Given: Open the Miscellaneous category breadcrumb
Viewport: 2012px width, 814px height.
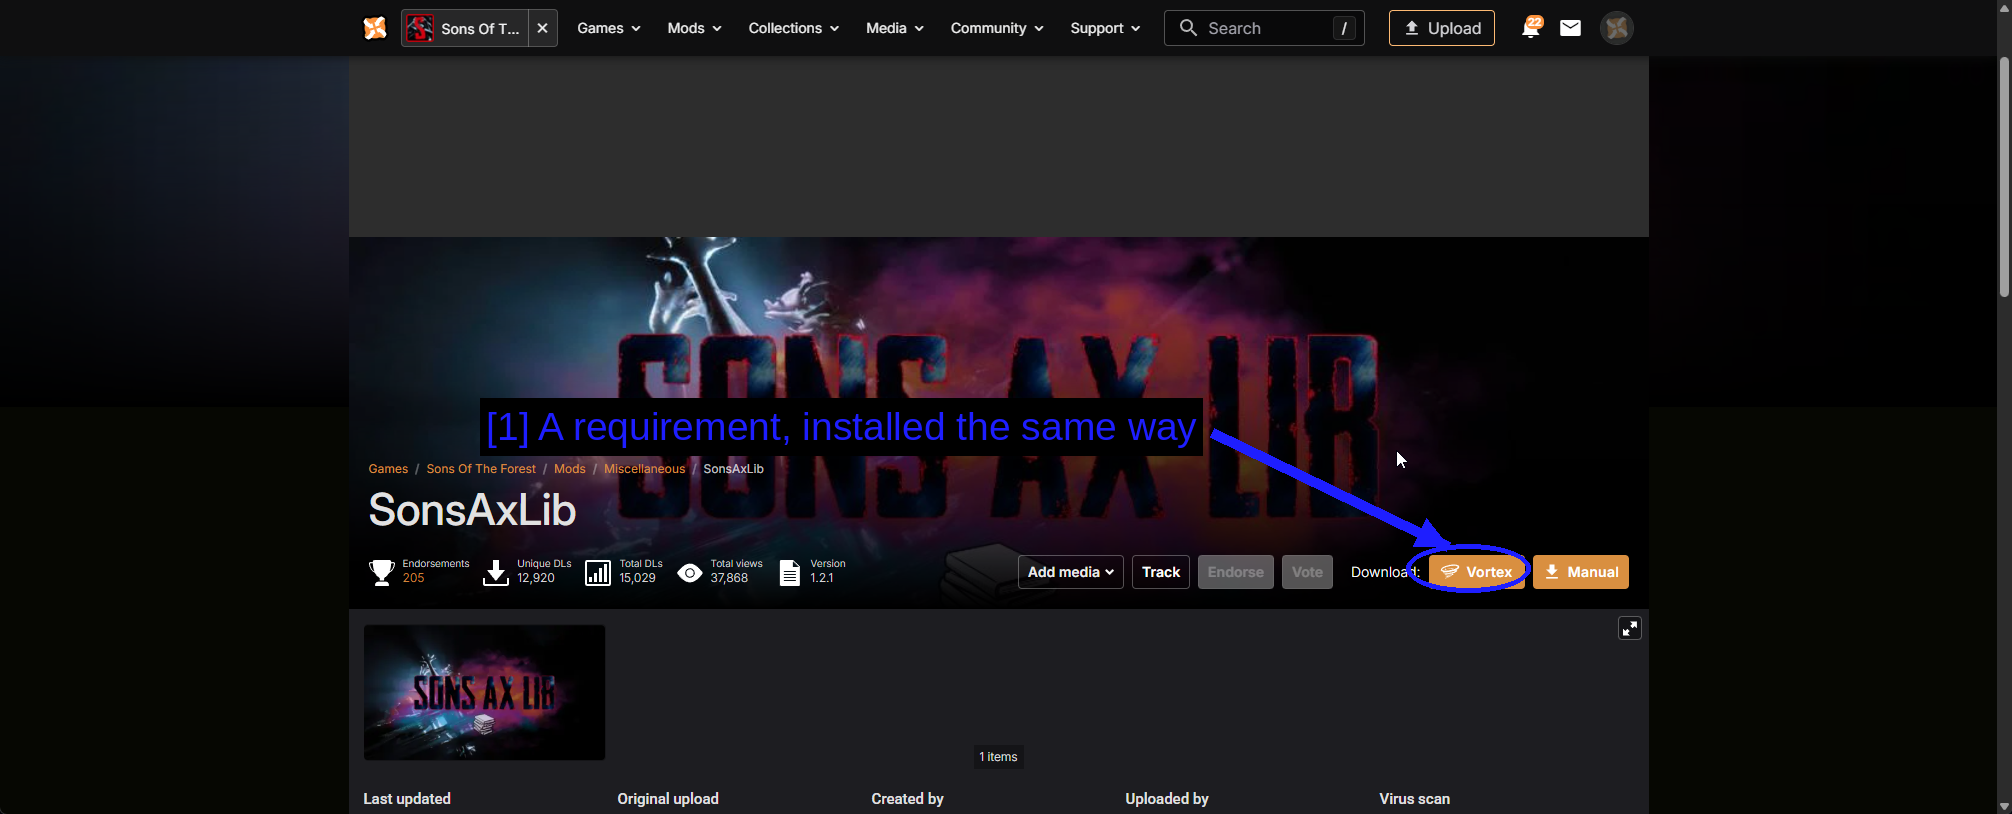Looking at the screenshot, I should pyautogui.click(x=645, y=469).
